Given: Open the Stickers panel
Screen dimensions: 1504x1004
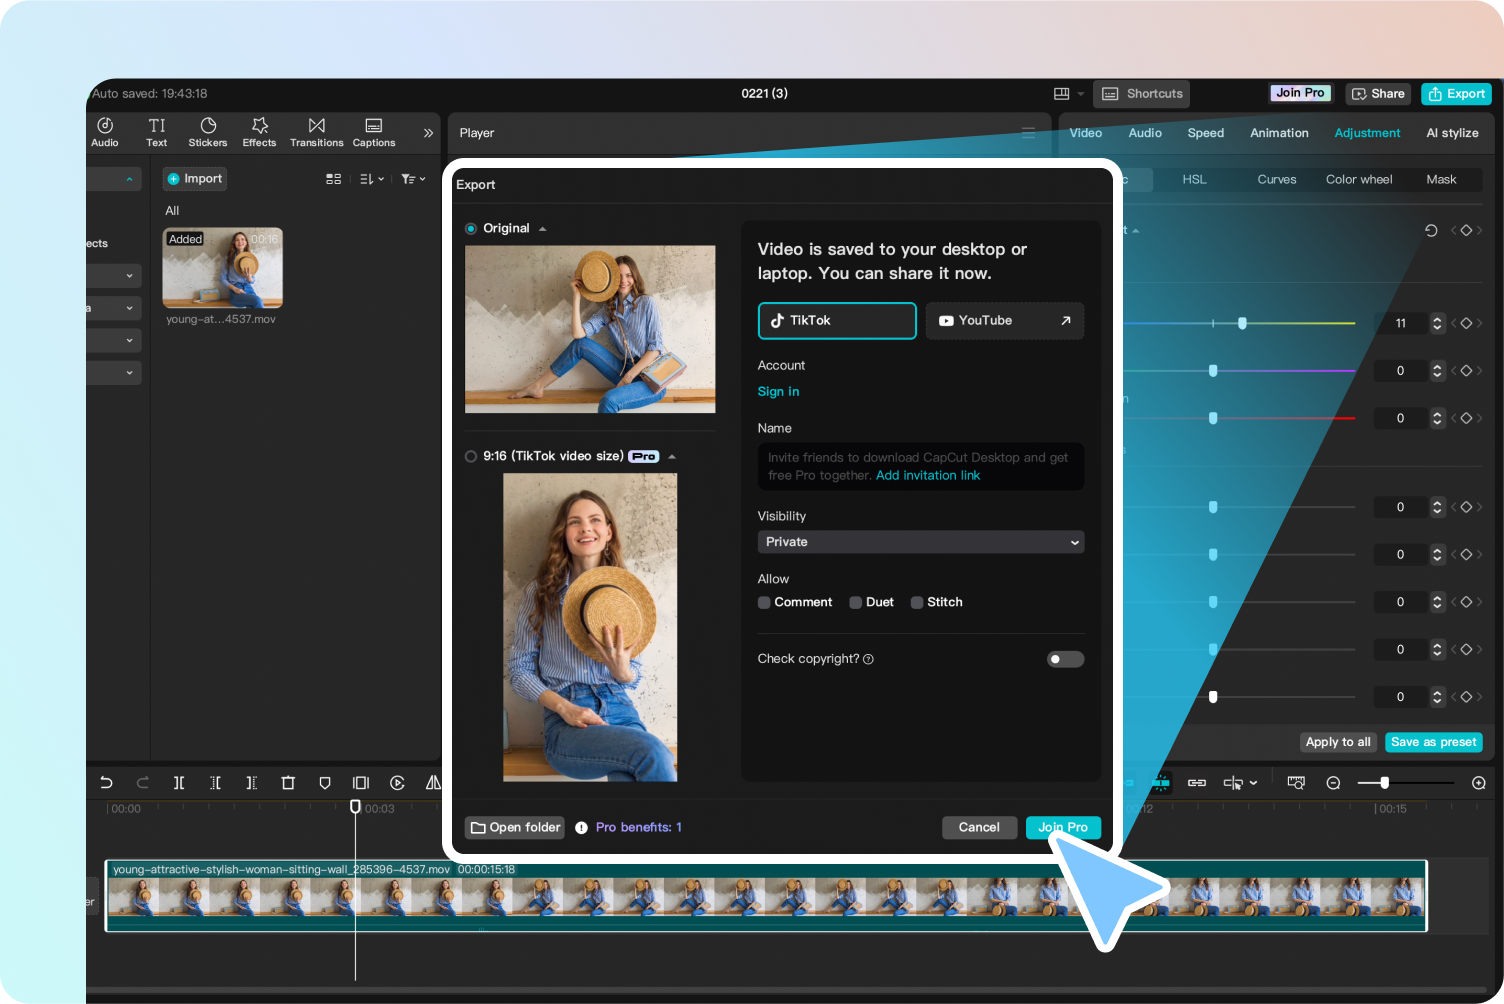Looking at the screenshot, I should tap(207, 132).
